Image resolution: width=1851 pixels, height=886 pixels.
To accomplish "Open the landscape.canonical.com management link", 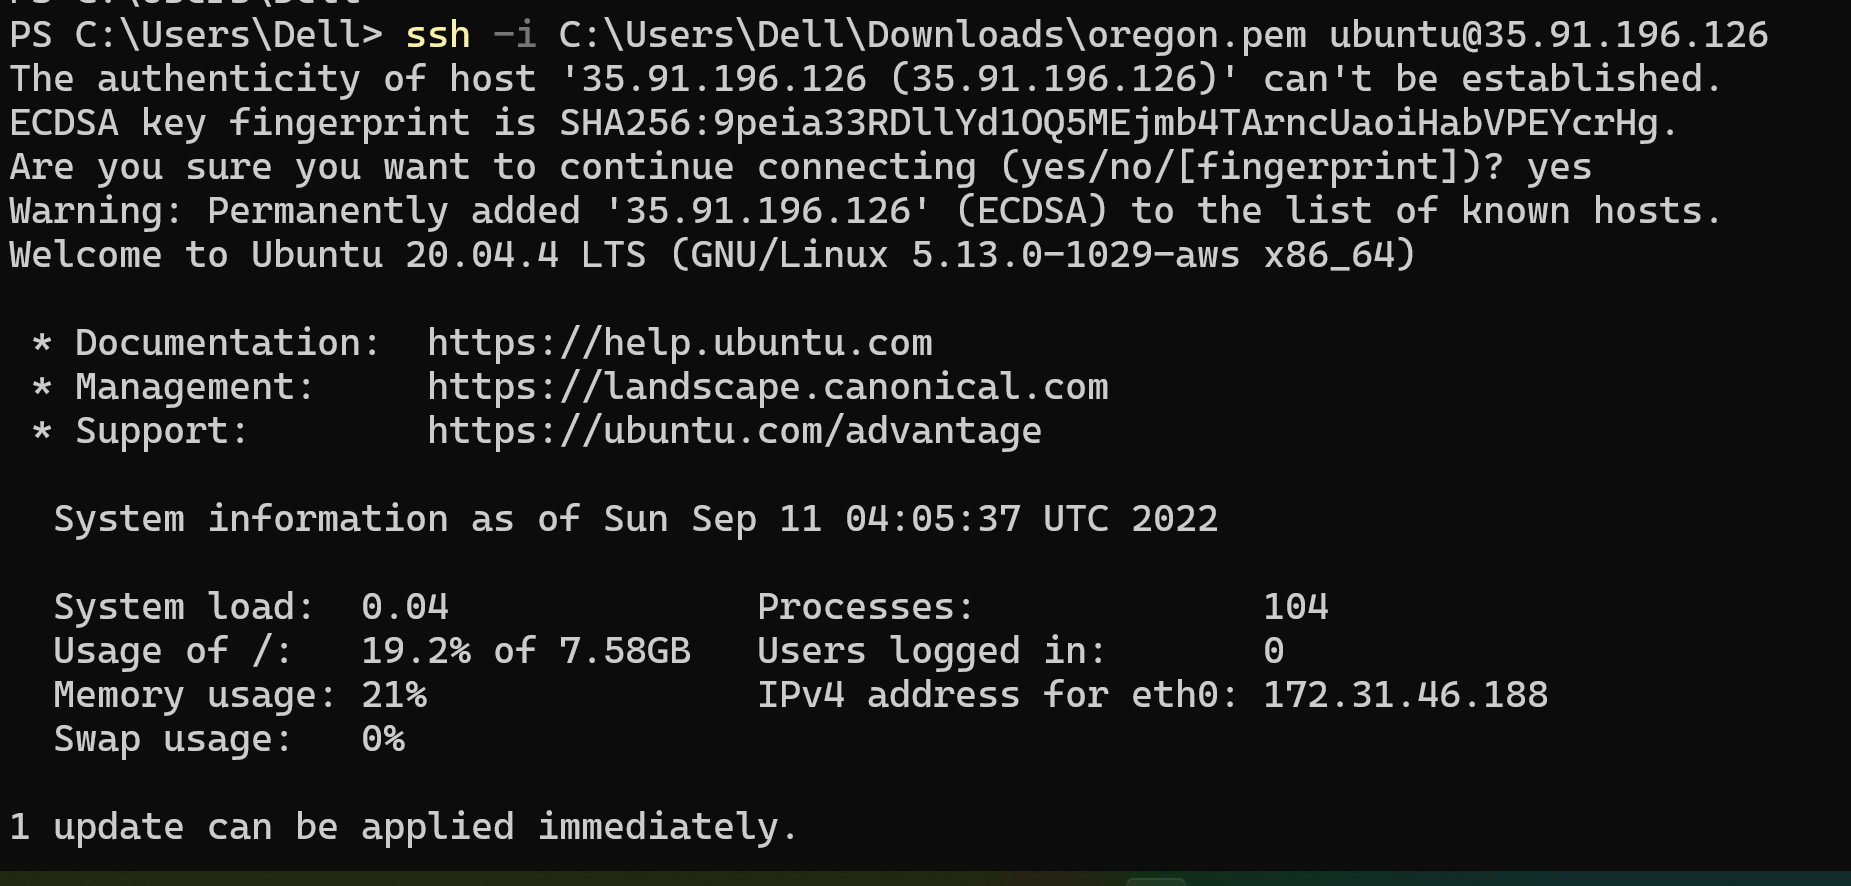I will click(x=767, y=387).
